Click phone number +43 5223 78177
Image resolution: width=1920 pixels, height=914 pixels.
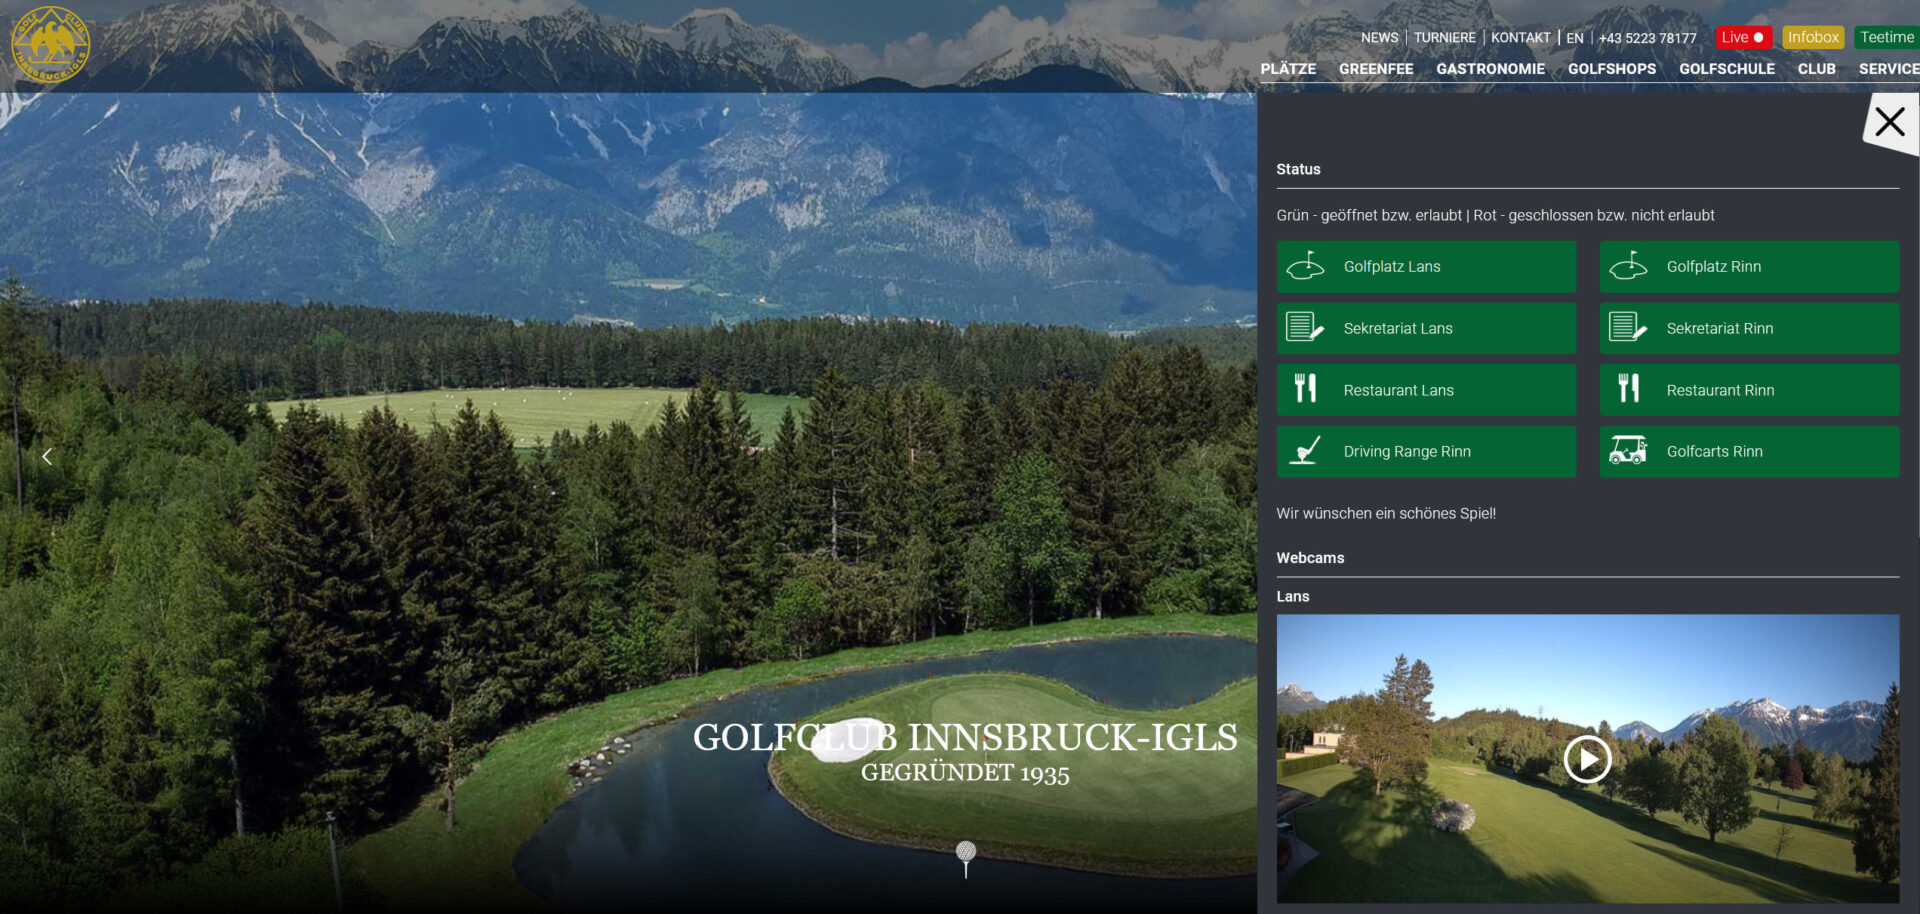tap(1647, 38)
